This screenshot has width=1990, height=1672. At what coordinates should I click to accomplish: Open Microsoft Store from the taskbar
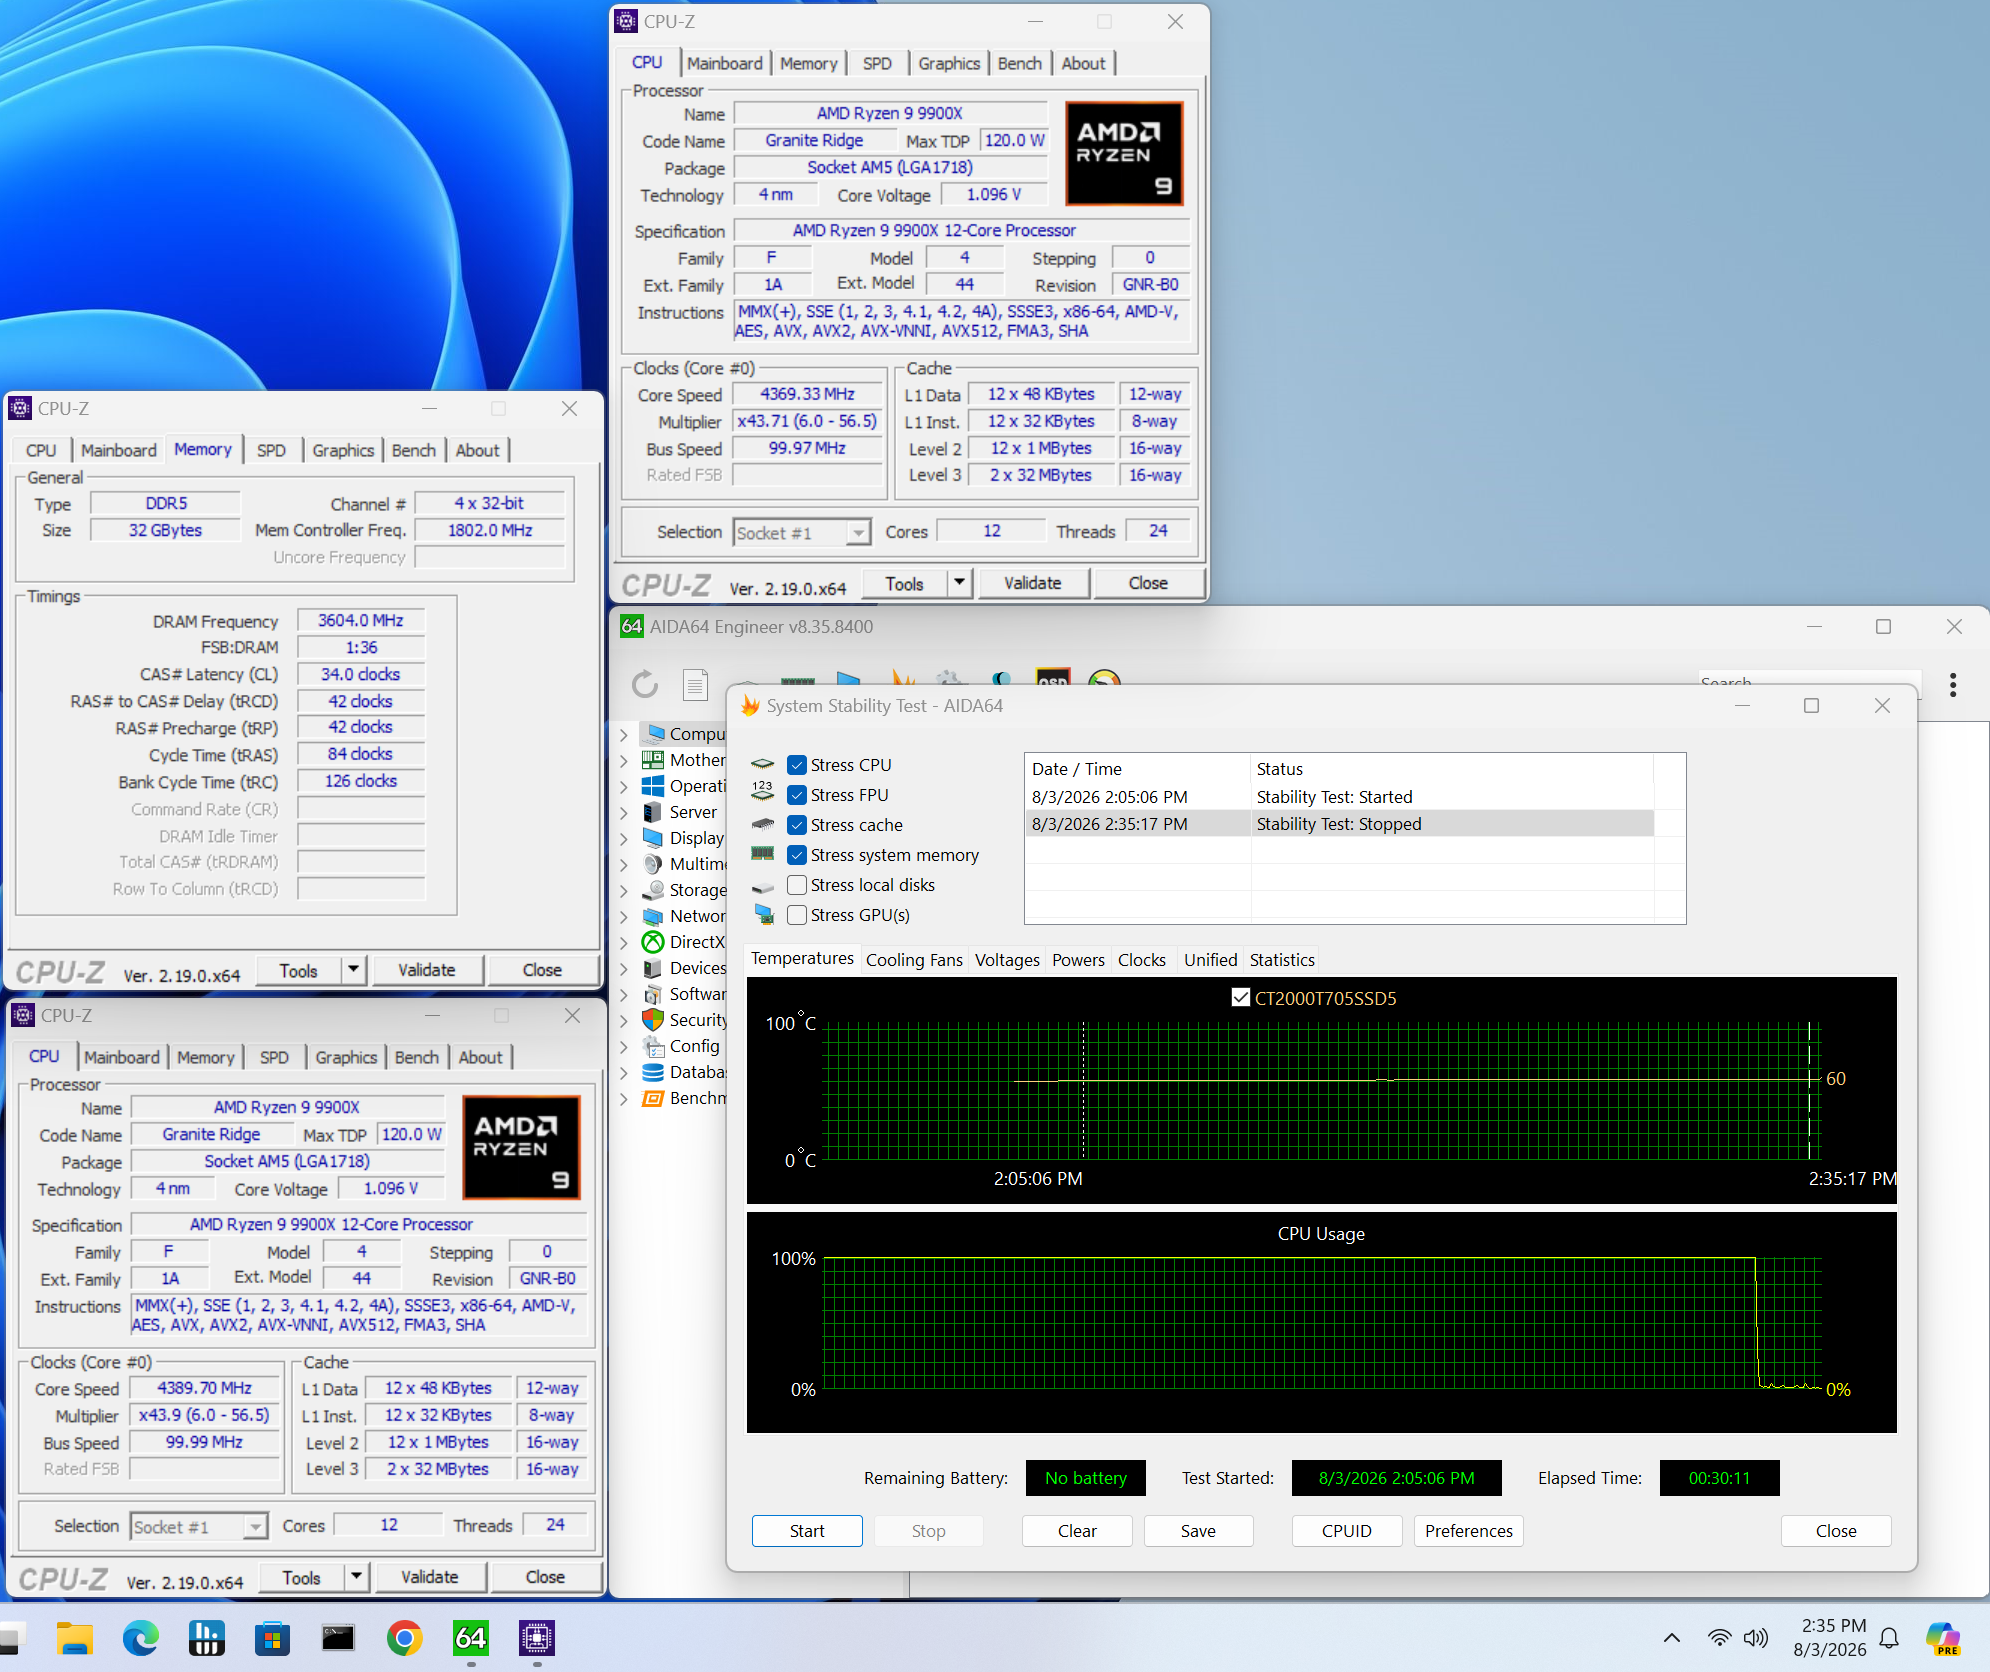click(272, 1637)
